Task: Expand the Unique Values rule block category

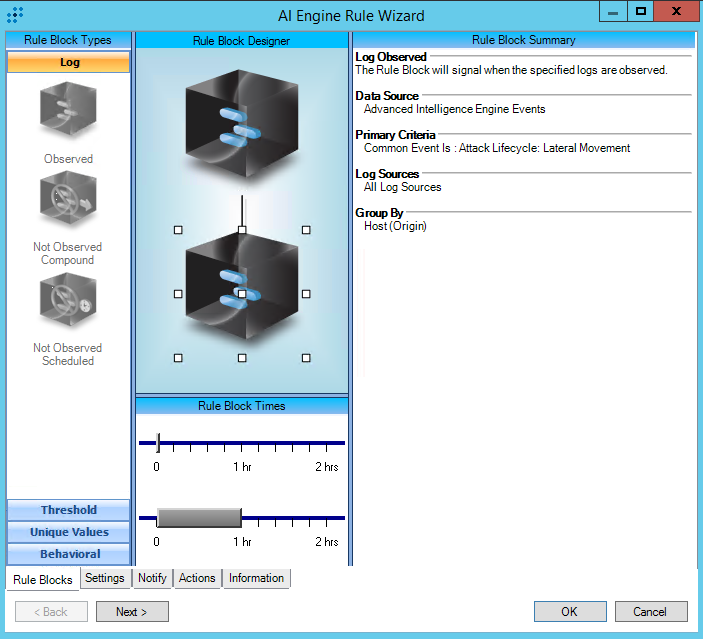Action: (69, 532)
